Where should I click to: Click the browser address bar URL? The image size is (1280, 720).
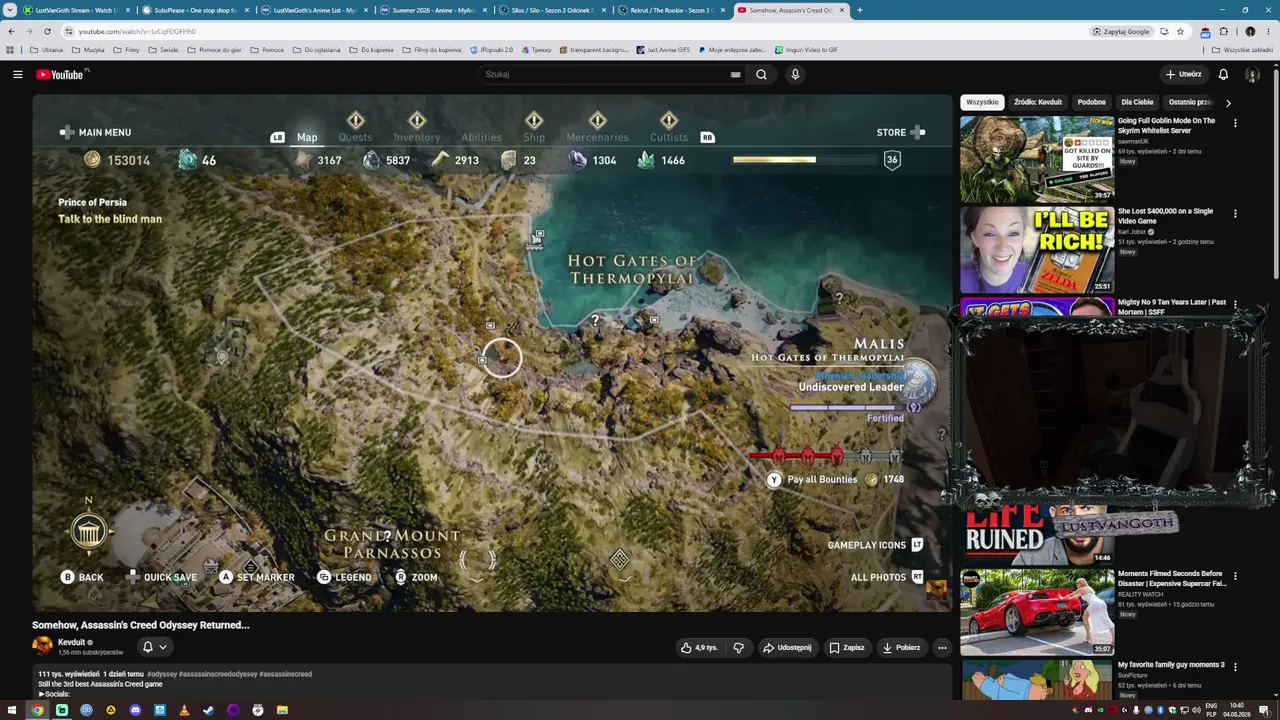pyautogui.click(x=137, y=31)
